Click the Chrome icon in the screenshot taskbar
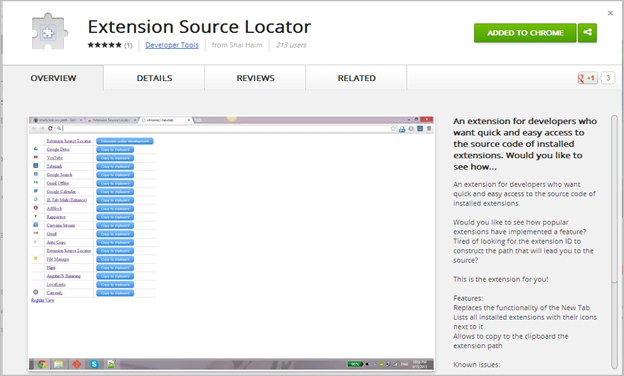Image resolution: width=624 pixels, height=376 pixels. pos(42,364)
